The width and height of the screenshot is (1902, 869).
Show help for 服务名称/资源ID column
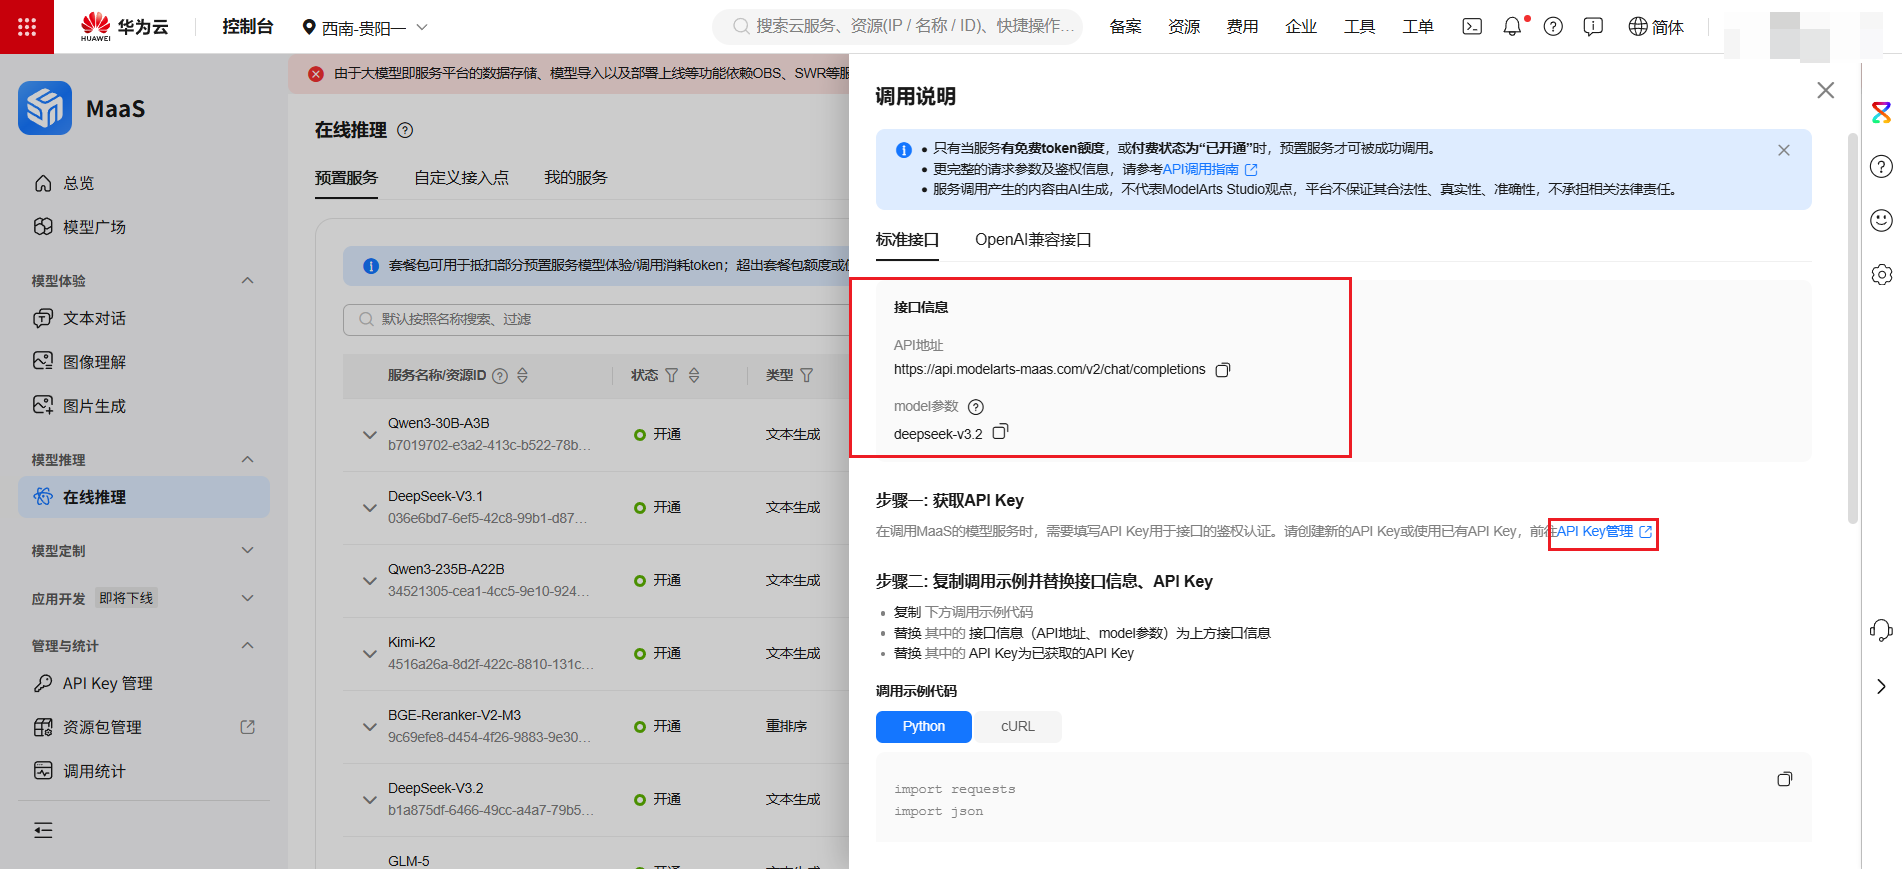coord(500,376)
